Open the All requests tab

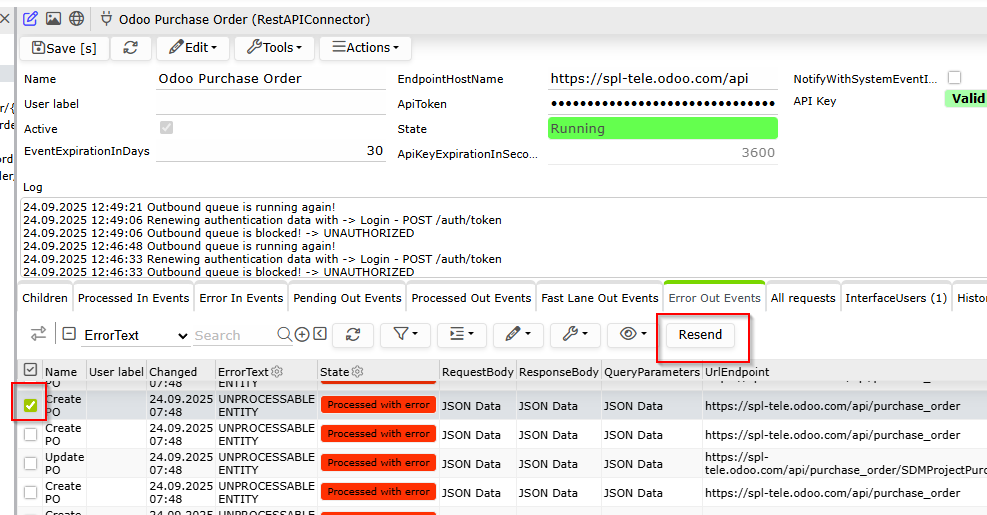(803, 298)
